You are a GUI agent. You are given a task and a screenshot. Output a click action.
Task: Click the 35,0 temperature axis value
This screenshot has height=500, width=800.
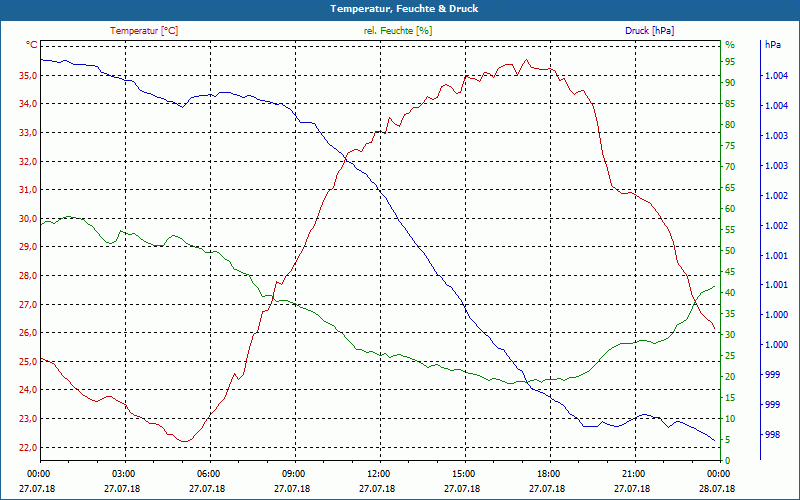point(28,76)
